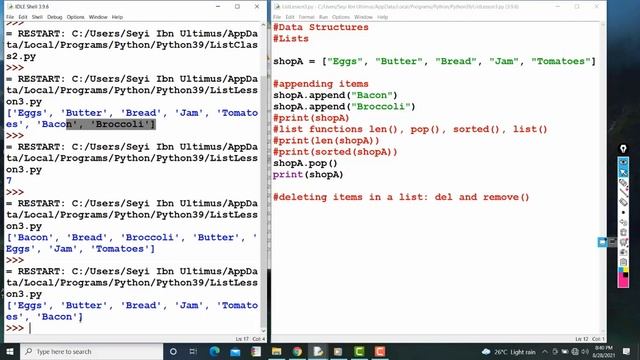
Task: Open File menu in ListLesson3 editor
Action: point(277,17)
